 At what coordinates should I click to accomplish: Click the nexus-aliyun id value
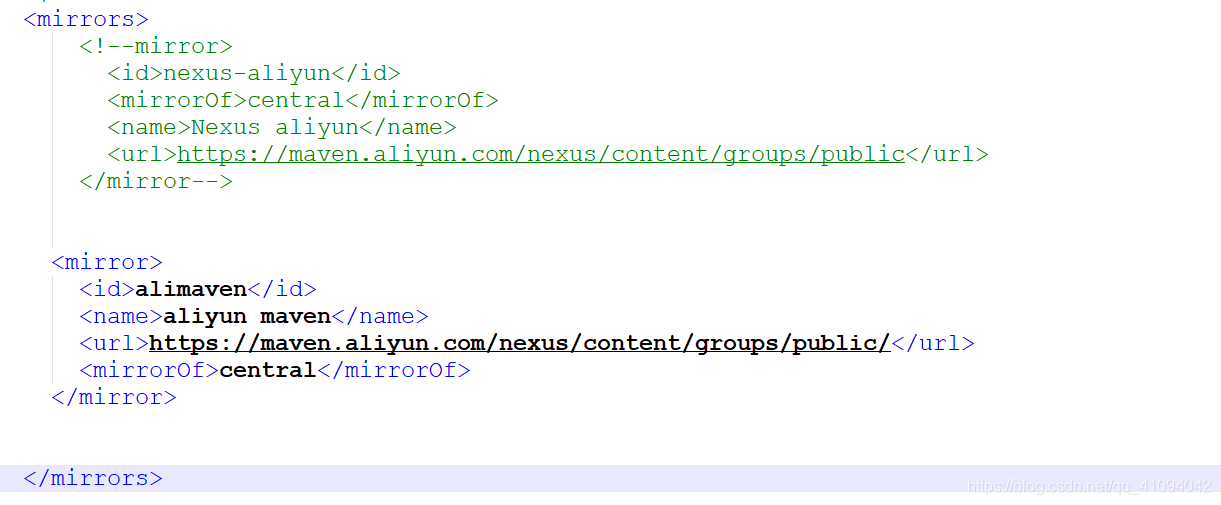[x=246, y=73]
